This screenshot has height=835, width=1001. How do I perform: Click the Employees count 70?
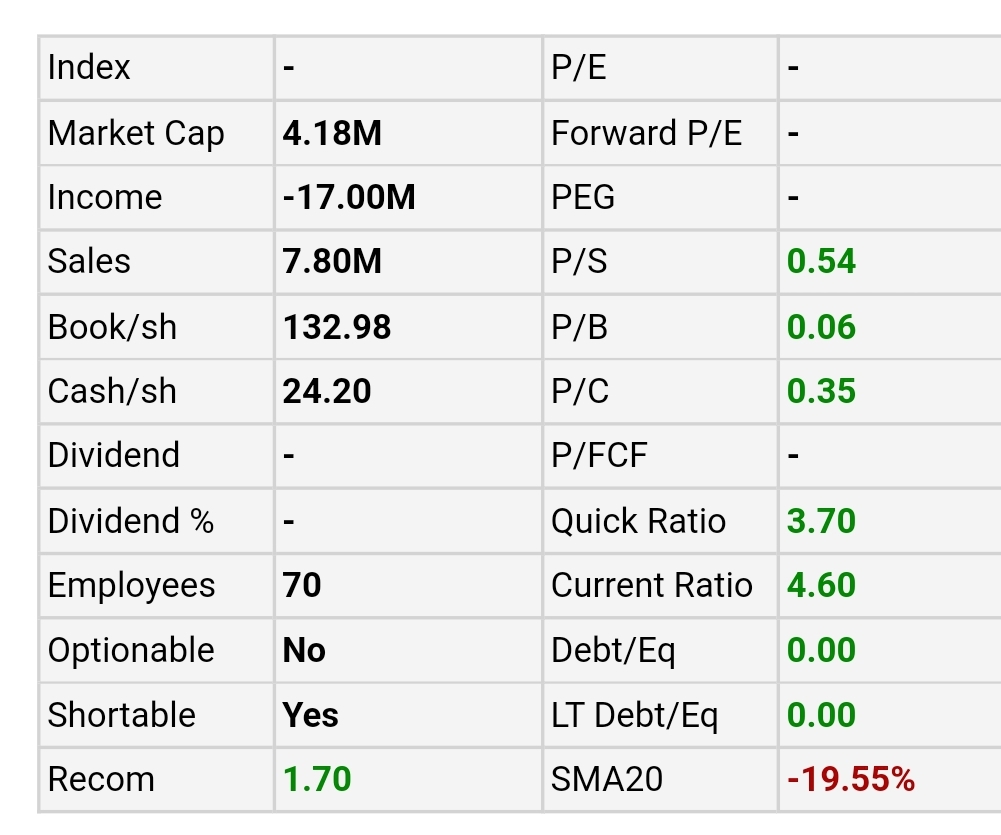302,585
